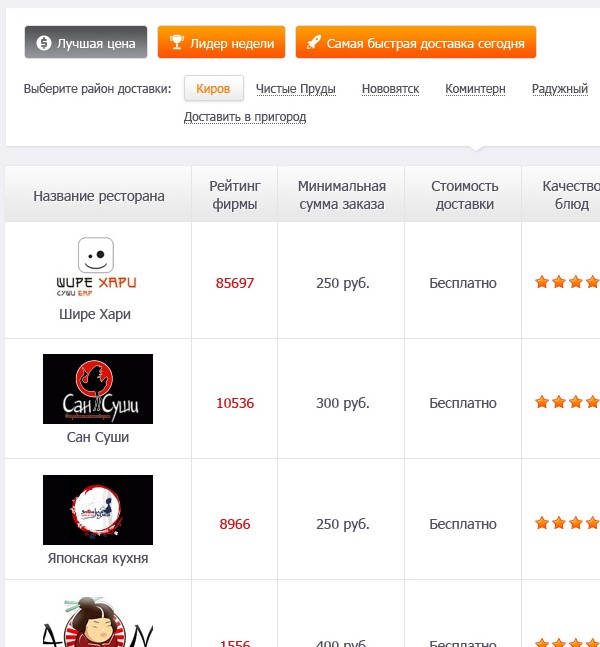
Task: Click '250 руб.' in Японская кухня row
Action: [343, 524]
